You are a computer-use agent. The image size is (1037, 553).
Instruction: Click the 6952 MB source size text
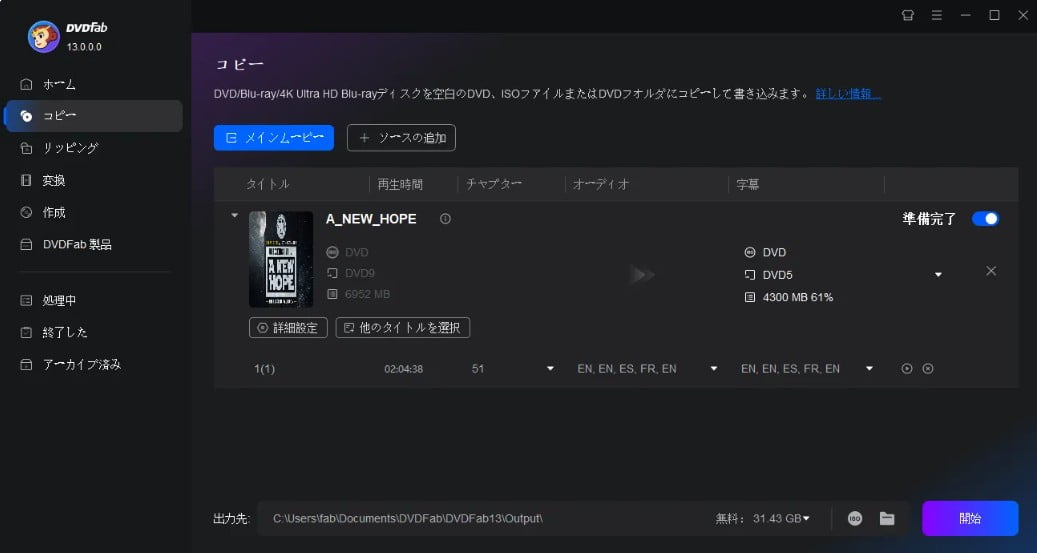pos(367,294)
